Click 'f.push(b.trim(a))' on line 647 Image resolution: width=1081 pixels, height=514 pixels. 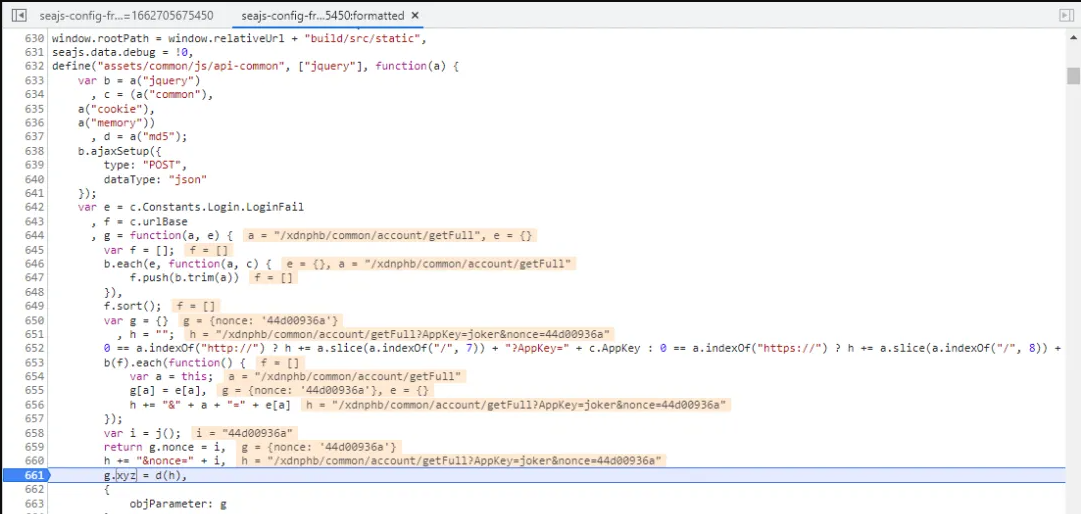point(185,278)
